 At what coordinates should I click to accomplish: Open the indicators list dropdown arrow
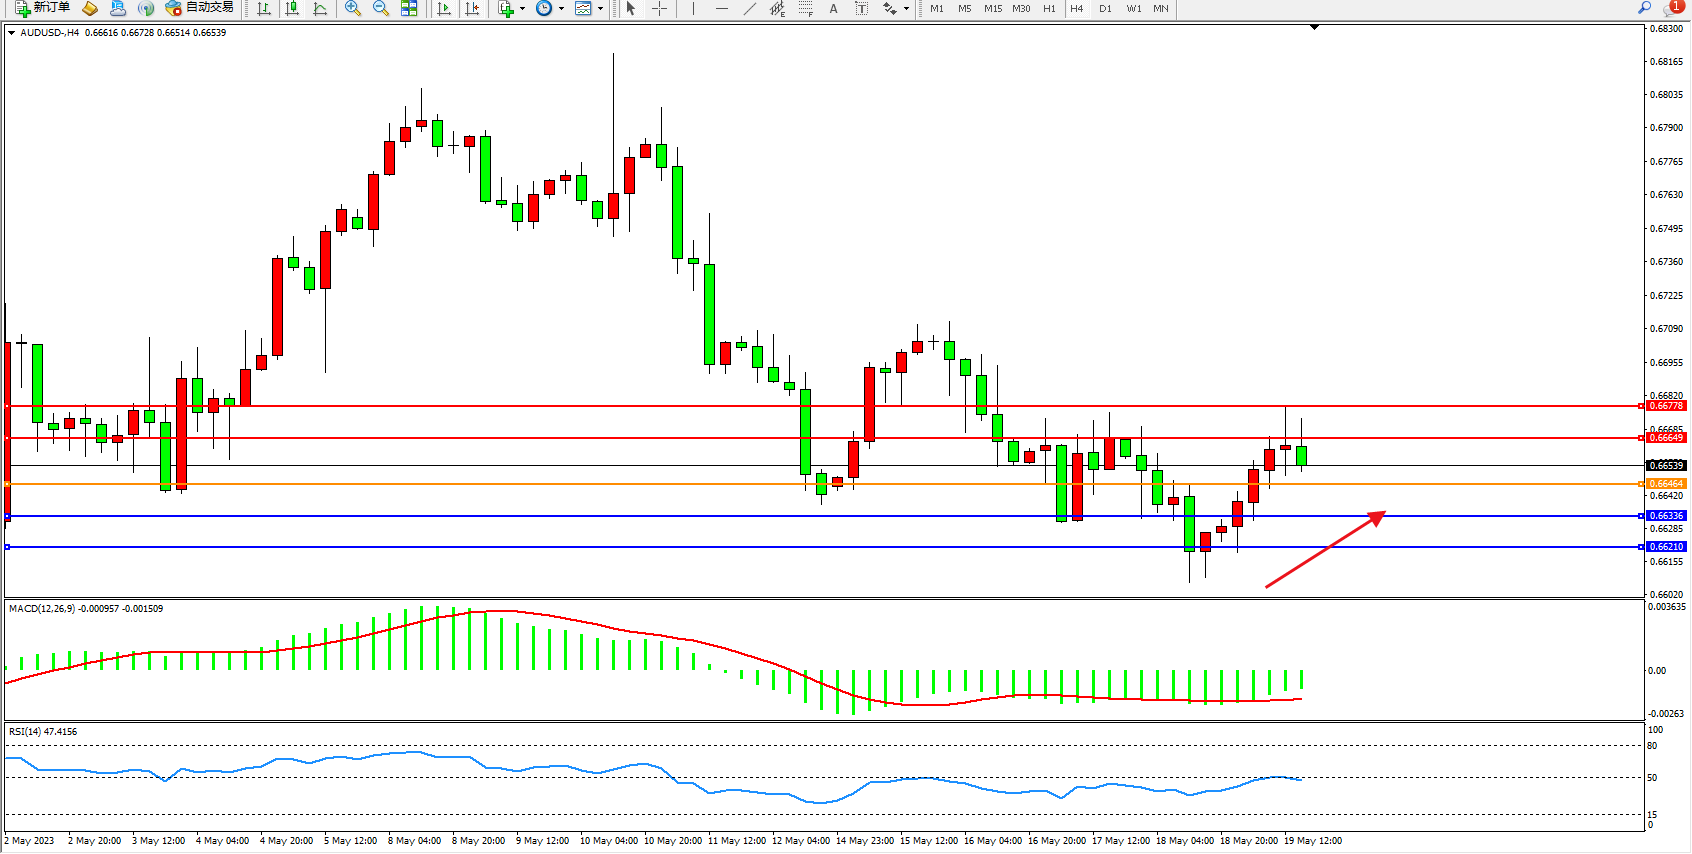coord(522,8)
